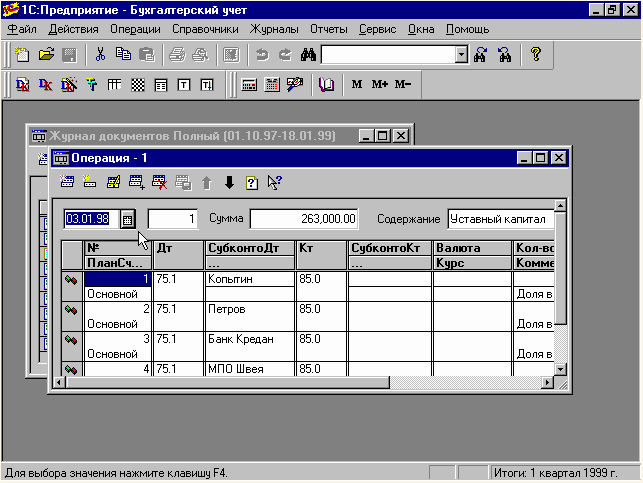The image size is (643, 483).
Task: Click the binoculars Find icon
Action: coord(308,55)
